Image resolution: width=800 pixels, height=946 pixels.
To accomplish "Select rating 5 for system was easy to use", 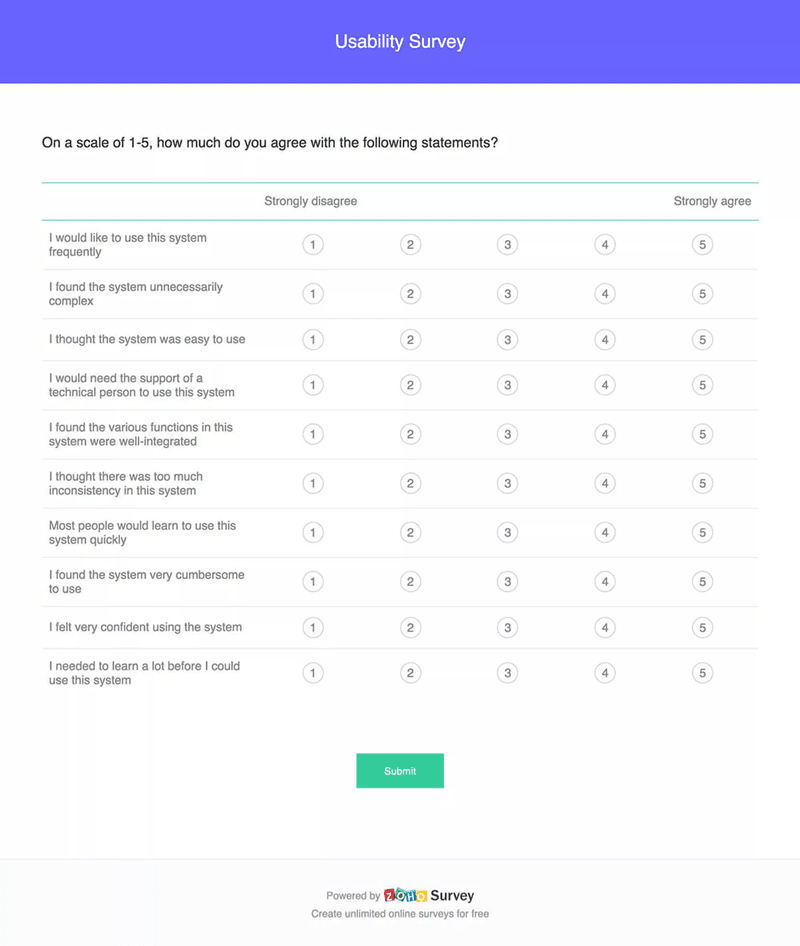I will coord(702,340).
